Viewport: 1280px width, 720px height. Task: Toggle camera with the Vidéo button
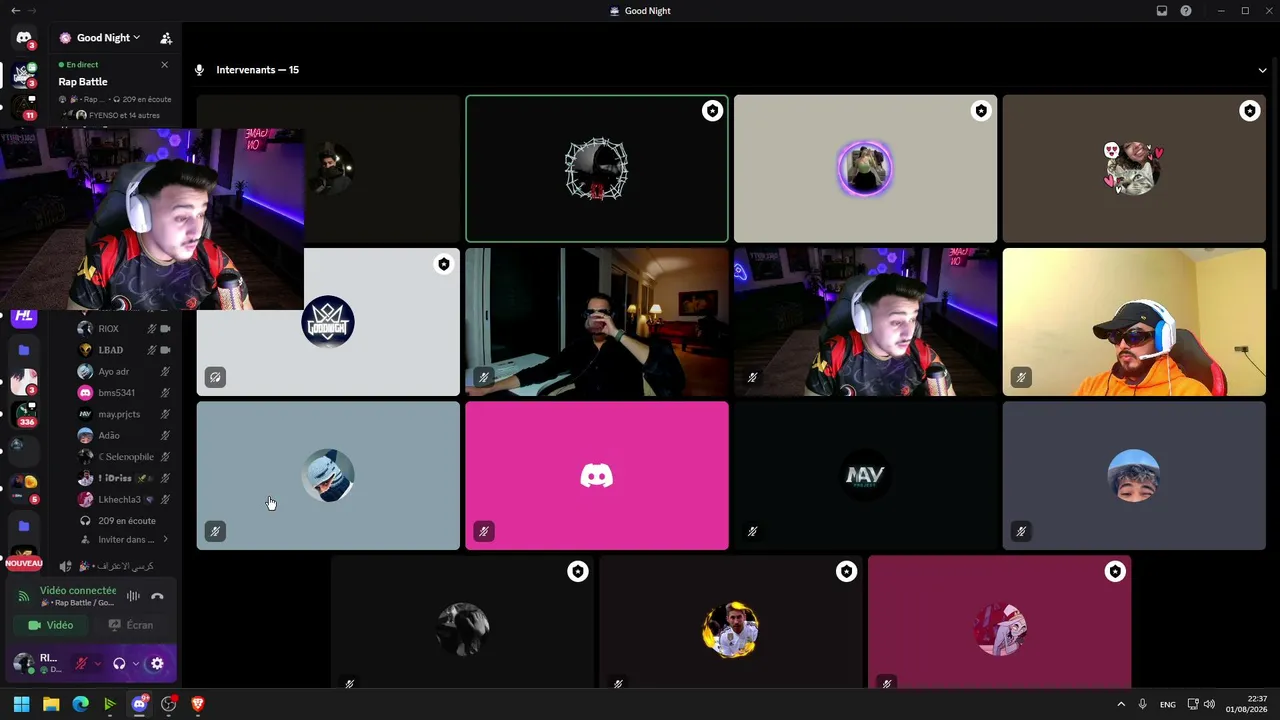click(50, 625)
